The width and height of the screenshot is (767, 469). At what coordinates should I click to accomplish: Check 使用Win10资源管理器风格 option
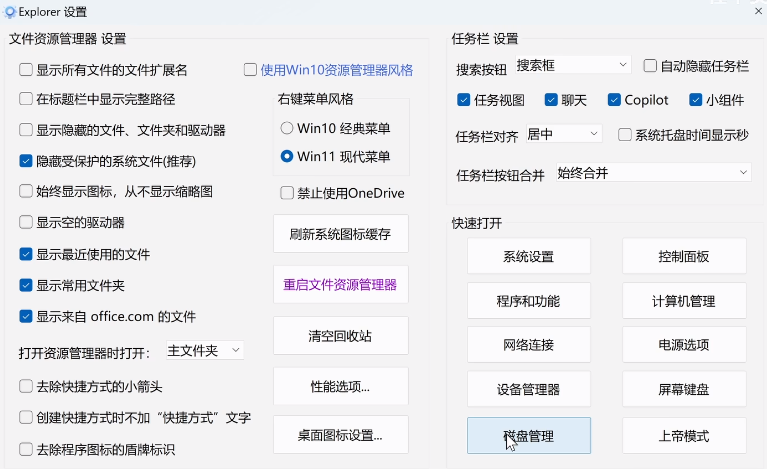coord(252,71)
